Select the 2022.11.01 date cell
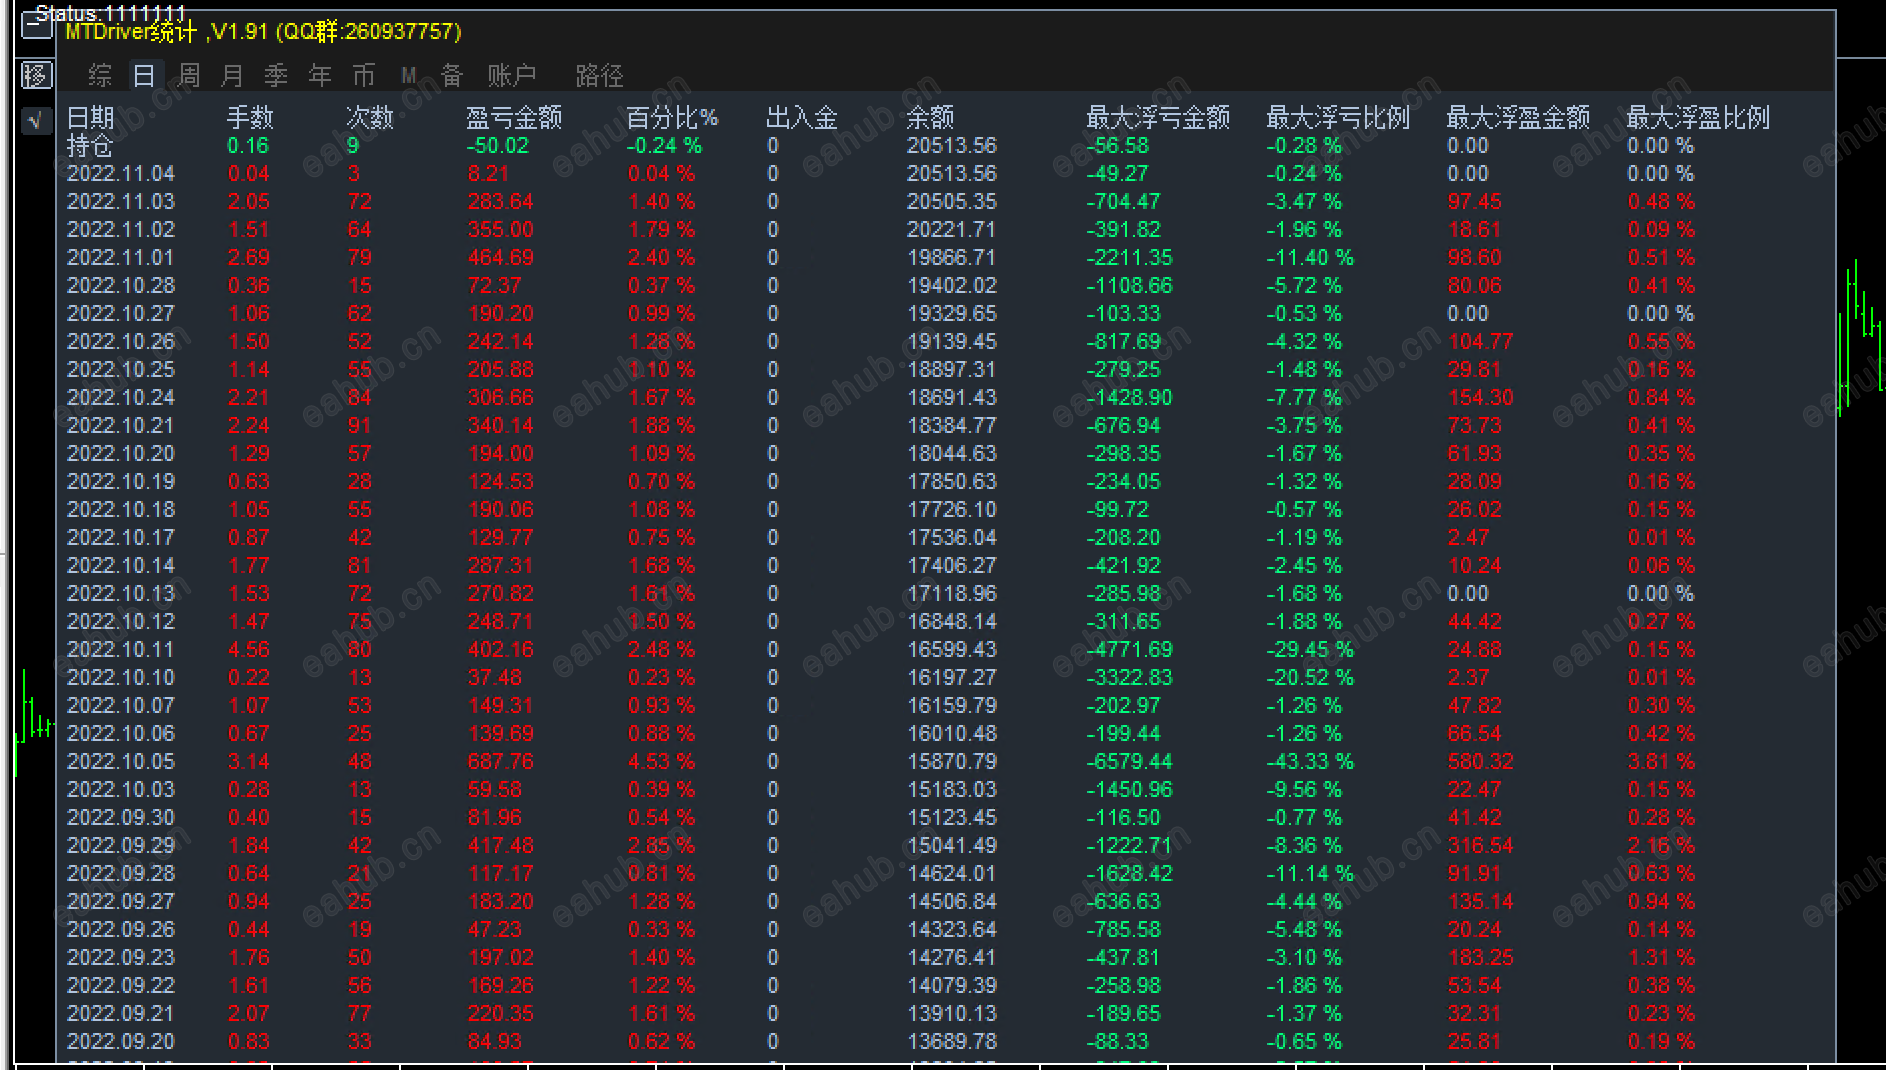 pos(121,258)
